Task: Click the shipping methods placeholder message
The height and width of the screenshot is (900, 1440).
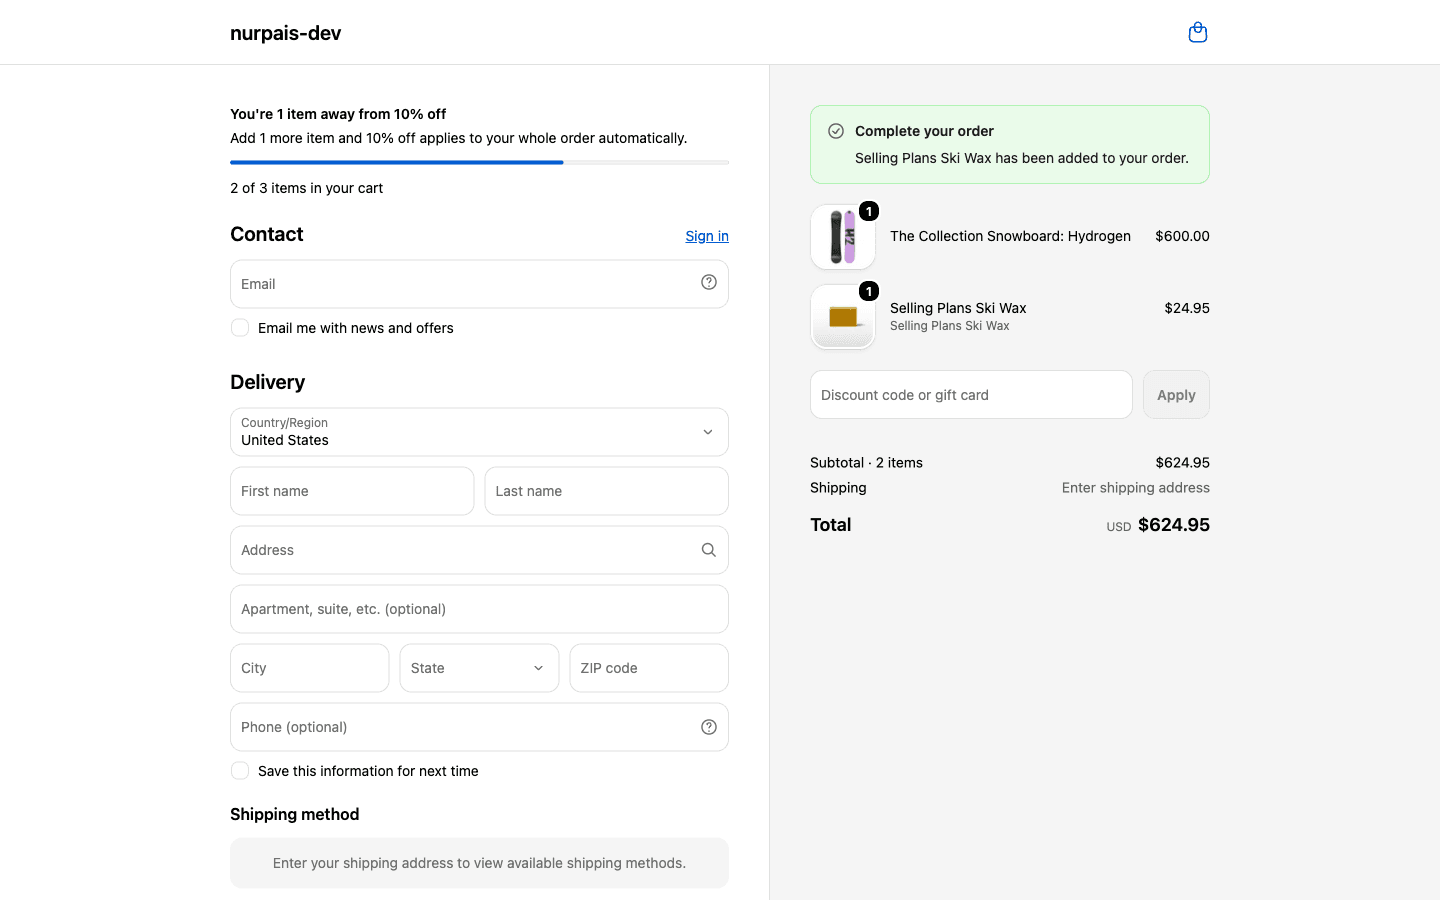Action: (x=479, y=863)
